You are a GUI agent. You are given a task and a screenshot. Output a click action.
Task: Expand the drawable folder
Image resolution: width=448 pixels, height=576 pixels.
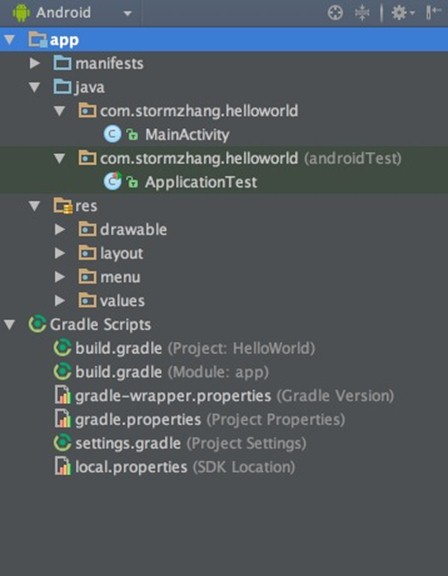coord(59,230)
